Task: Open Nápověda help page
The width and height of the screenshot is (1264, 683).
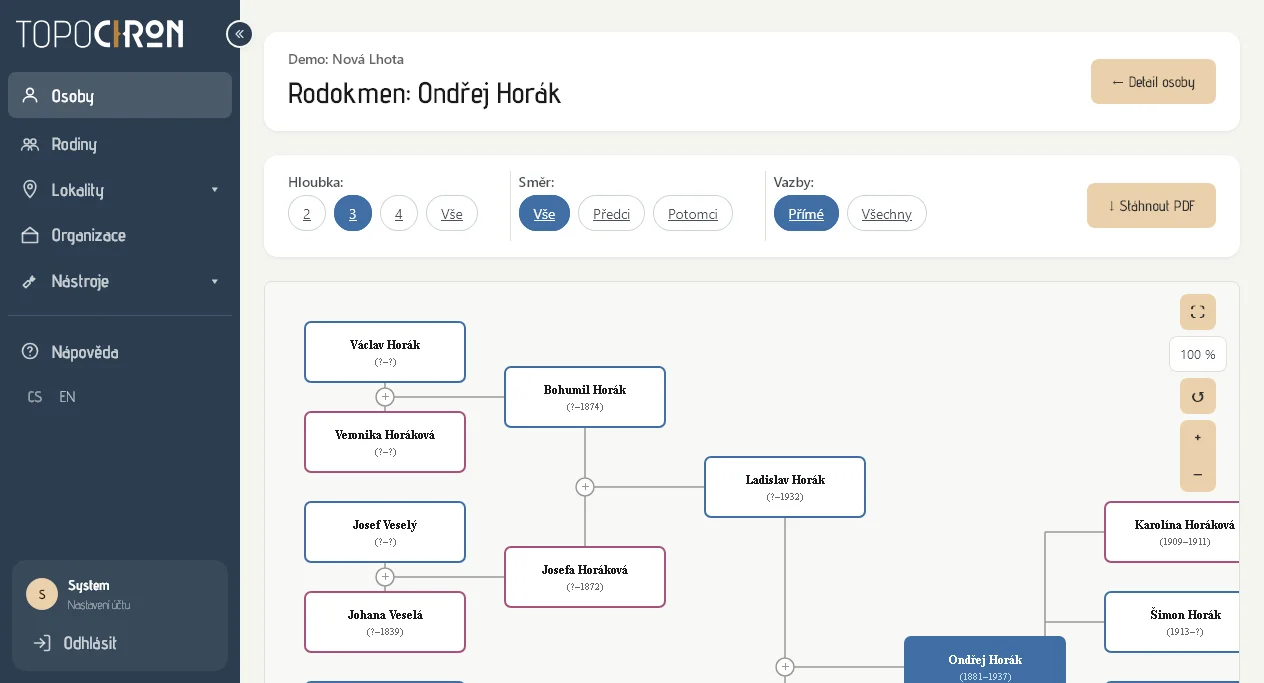Action: pyautogui.click(x=120, y=352)
